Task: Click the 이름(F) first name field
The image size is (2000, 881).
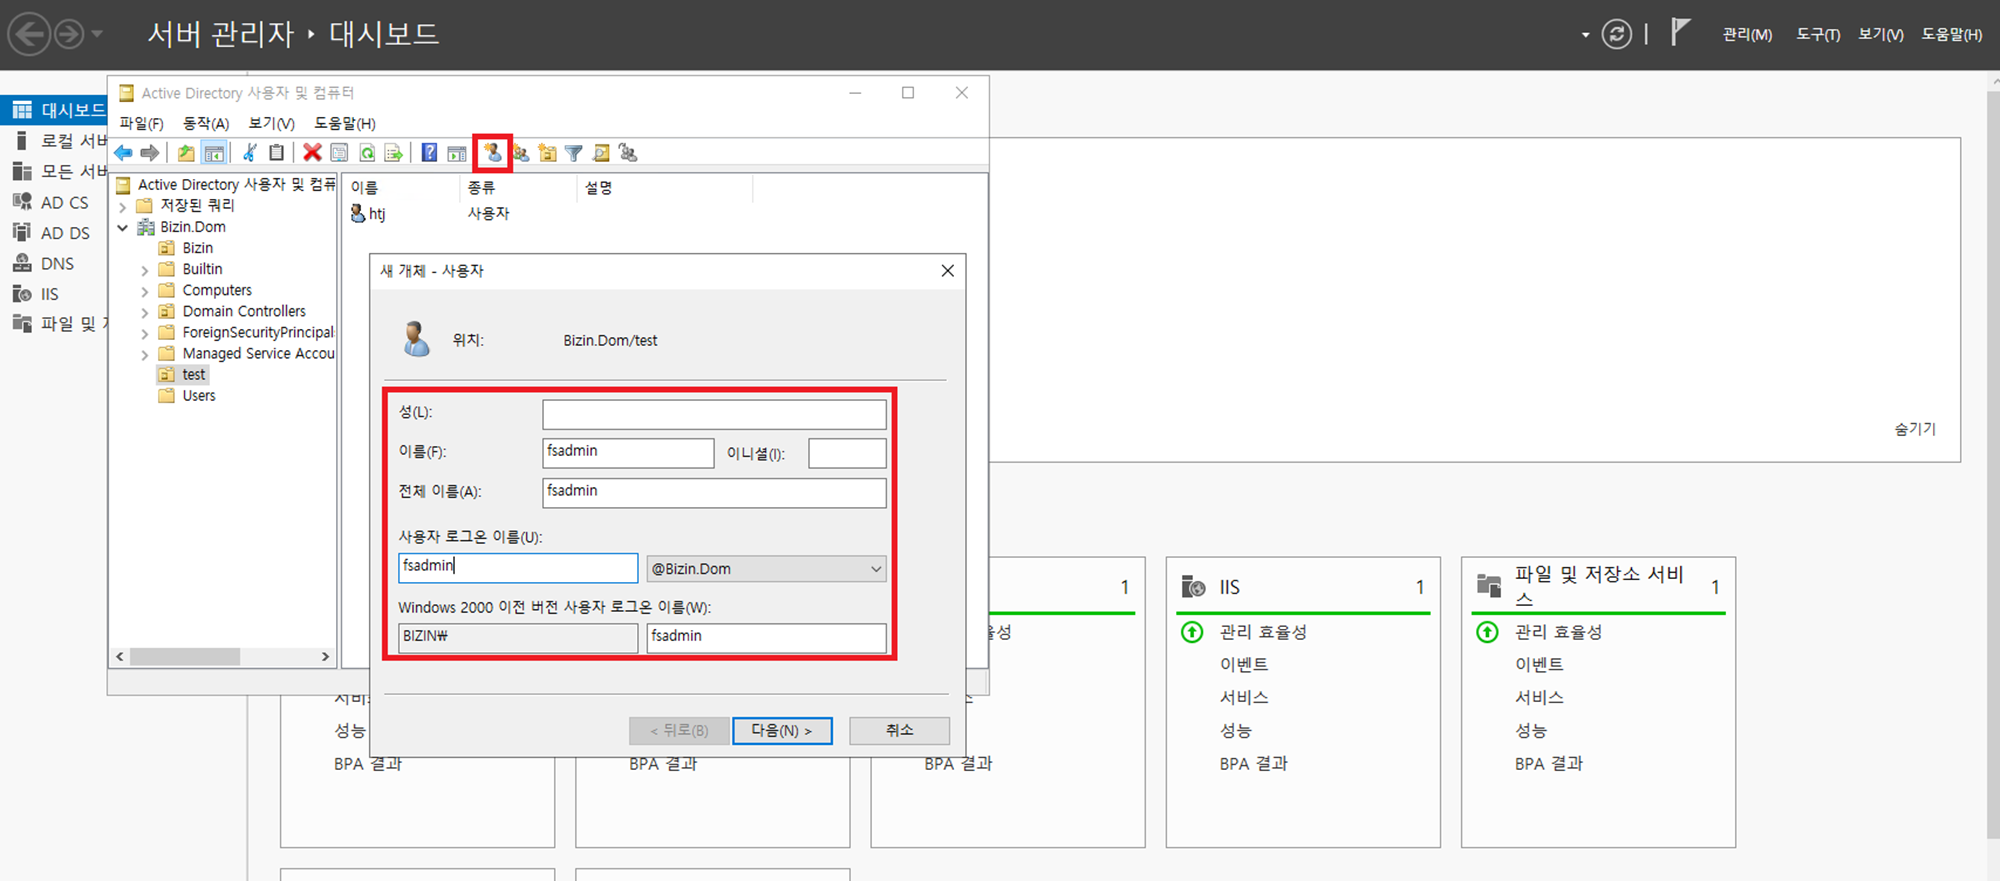Action: click(628, 453)
